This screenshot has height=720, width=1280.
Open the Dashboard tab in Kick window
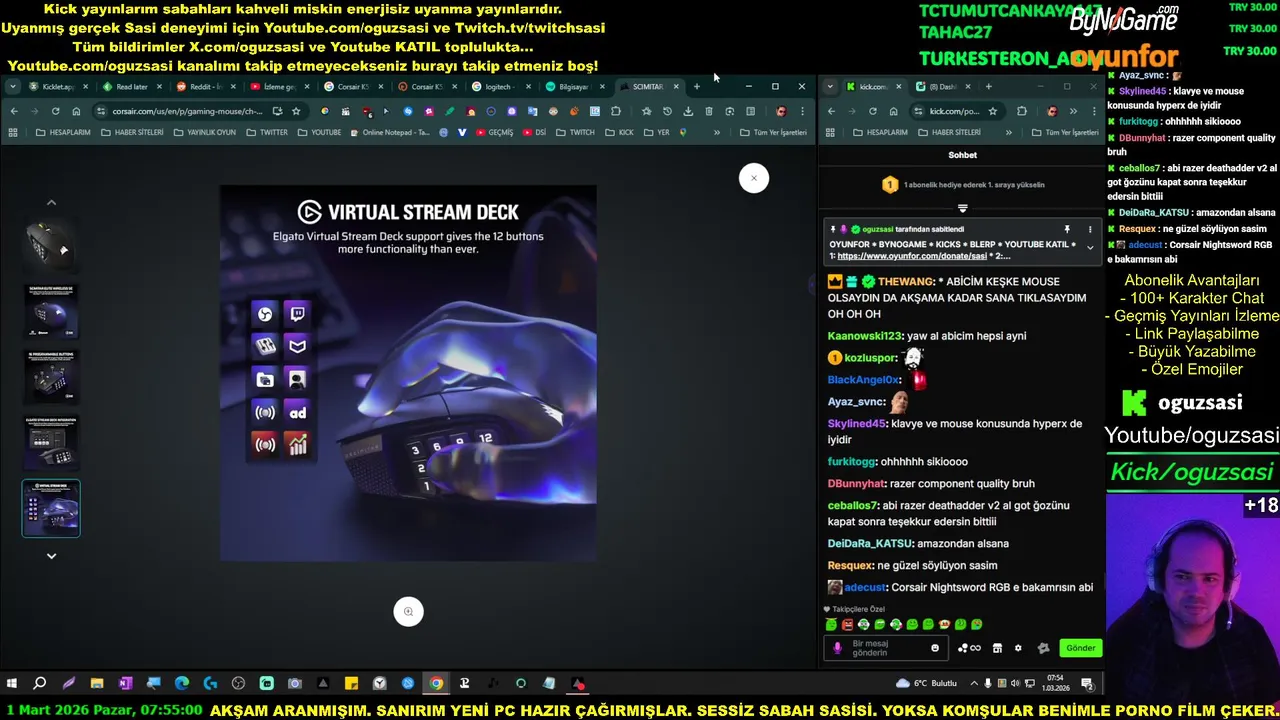coord(942,87)
